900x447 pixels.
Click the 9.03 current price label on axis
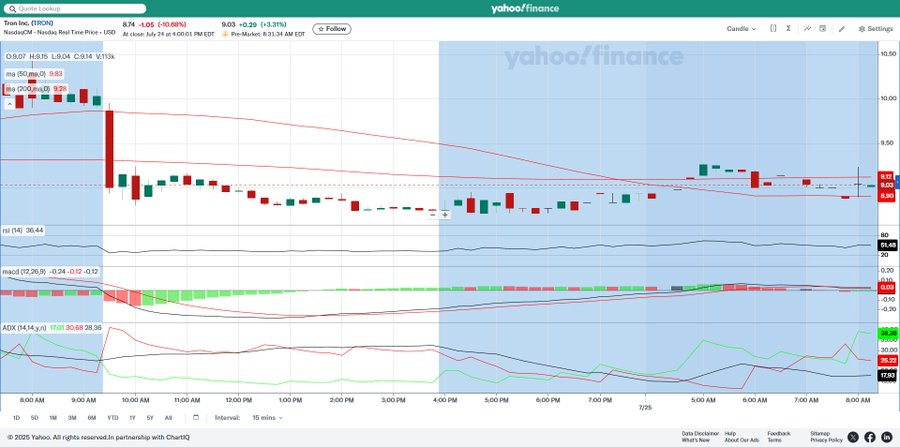(886, 185)
